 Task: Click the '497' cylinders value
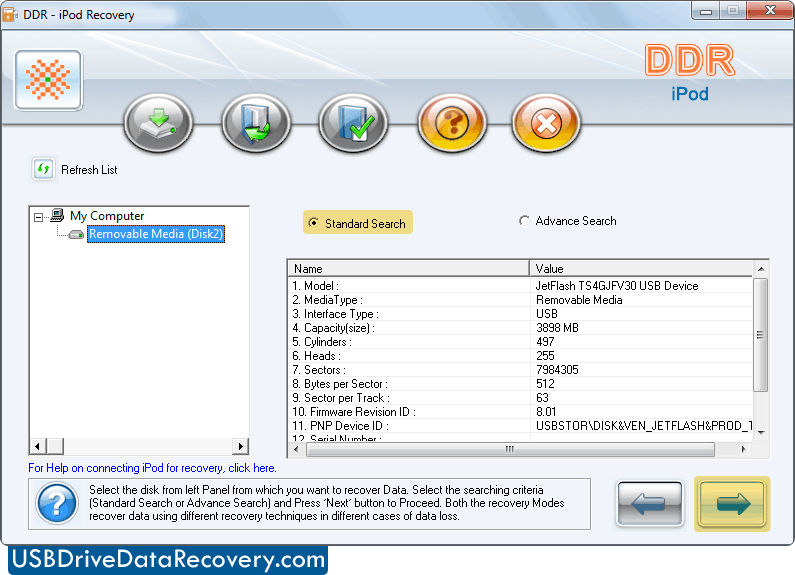point(545,342)
